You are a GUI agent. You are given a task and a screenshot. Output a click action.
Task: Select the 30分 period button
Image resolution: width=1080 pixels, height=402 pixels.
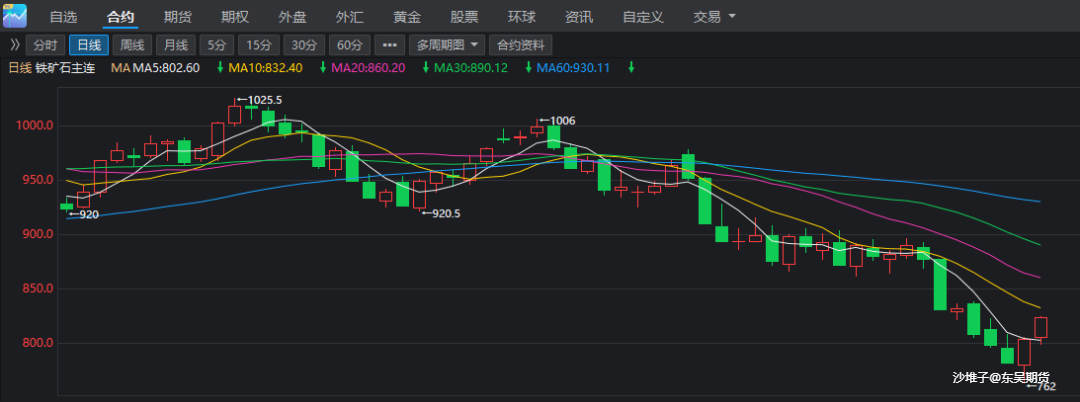pyautogui.click(x=304, y=45)
